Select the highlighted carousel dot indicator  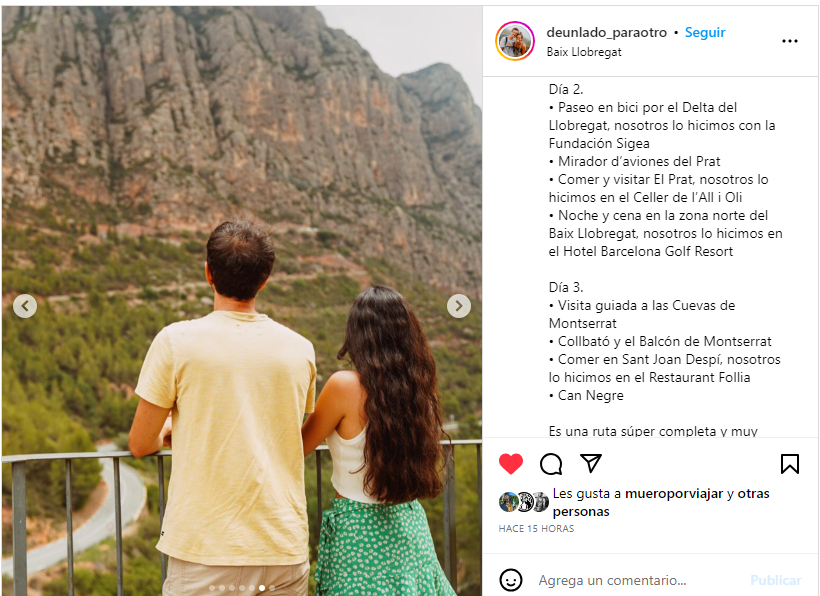[262, 588]
